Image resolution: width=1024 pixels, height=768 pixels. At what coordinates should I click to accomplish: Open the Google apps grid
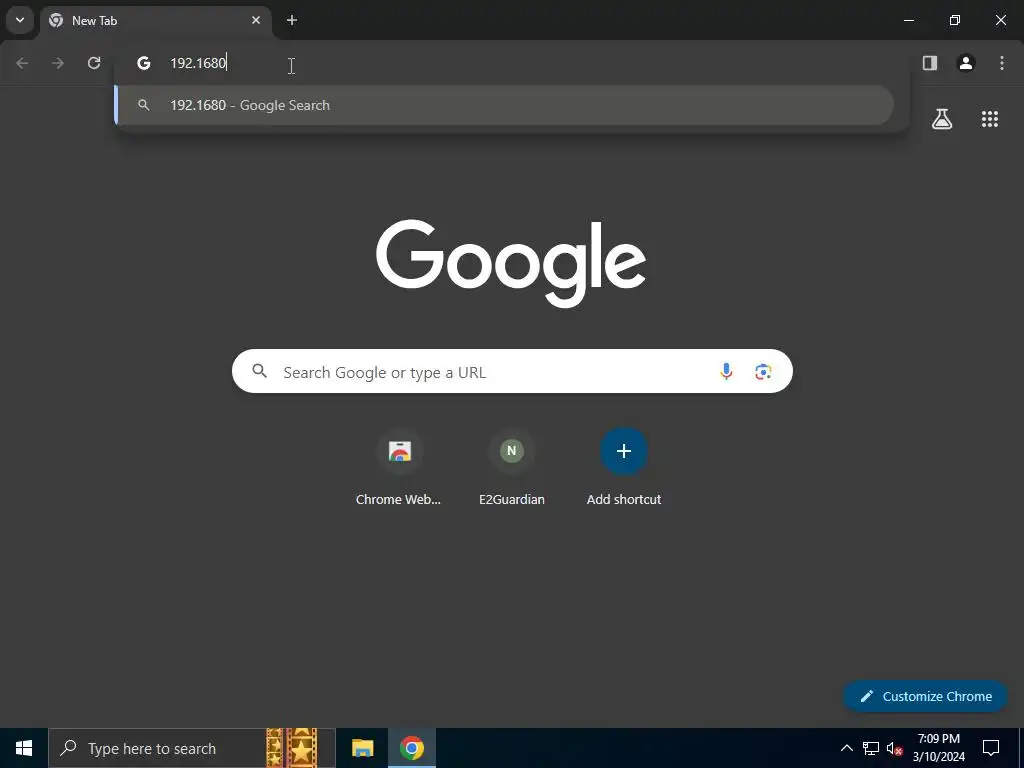coord(990,119)
